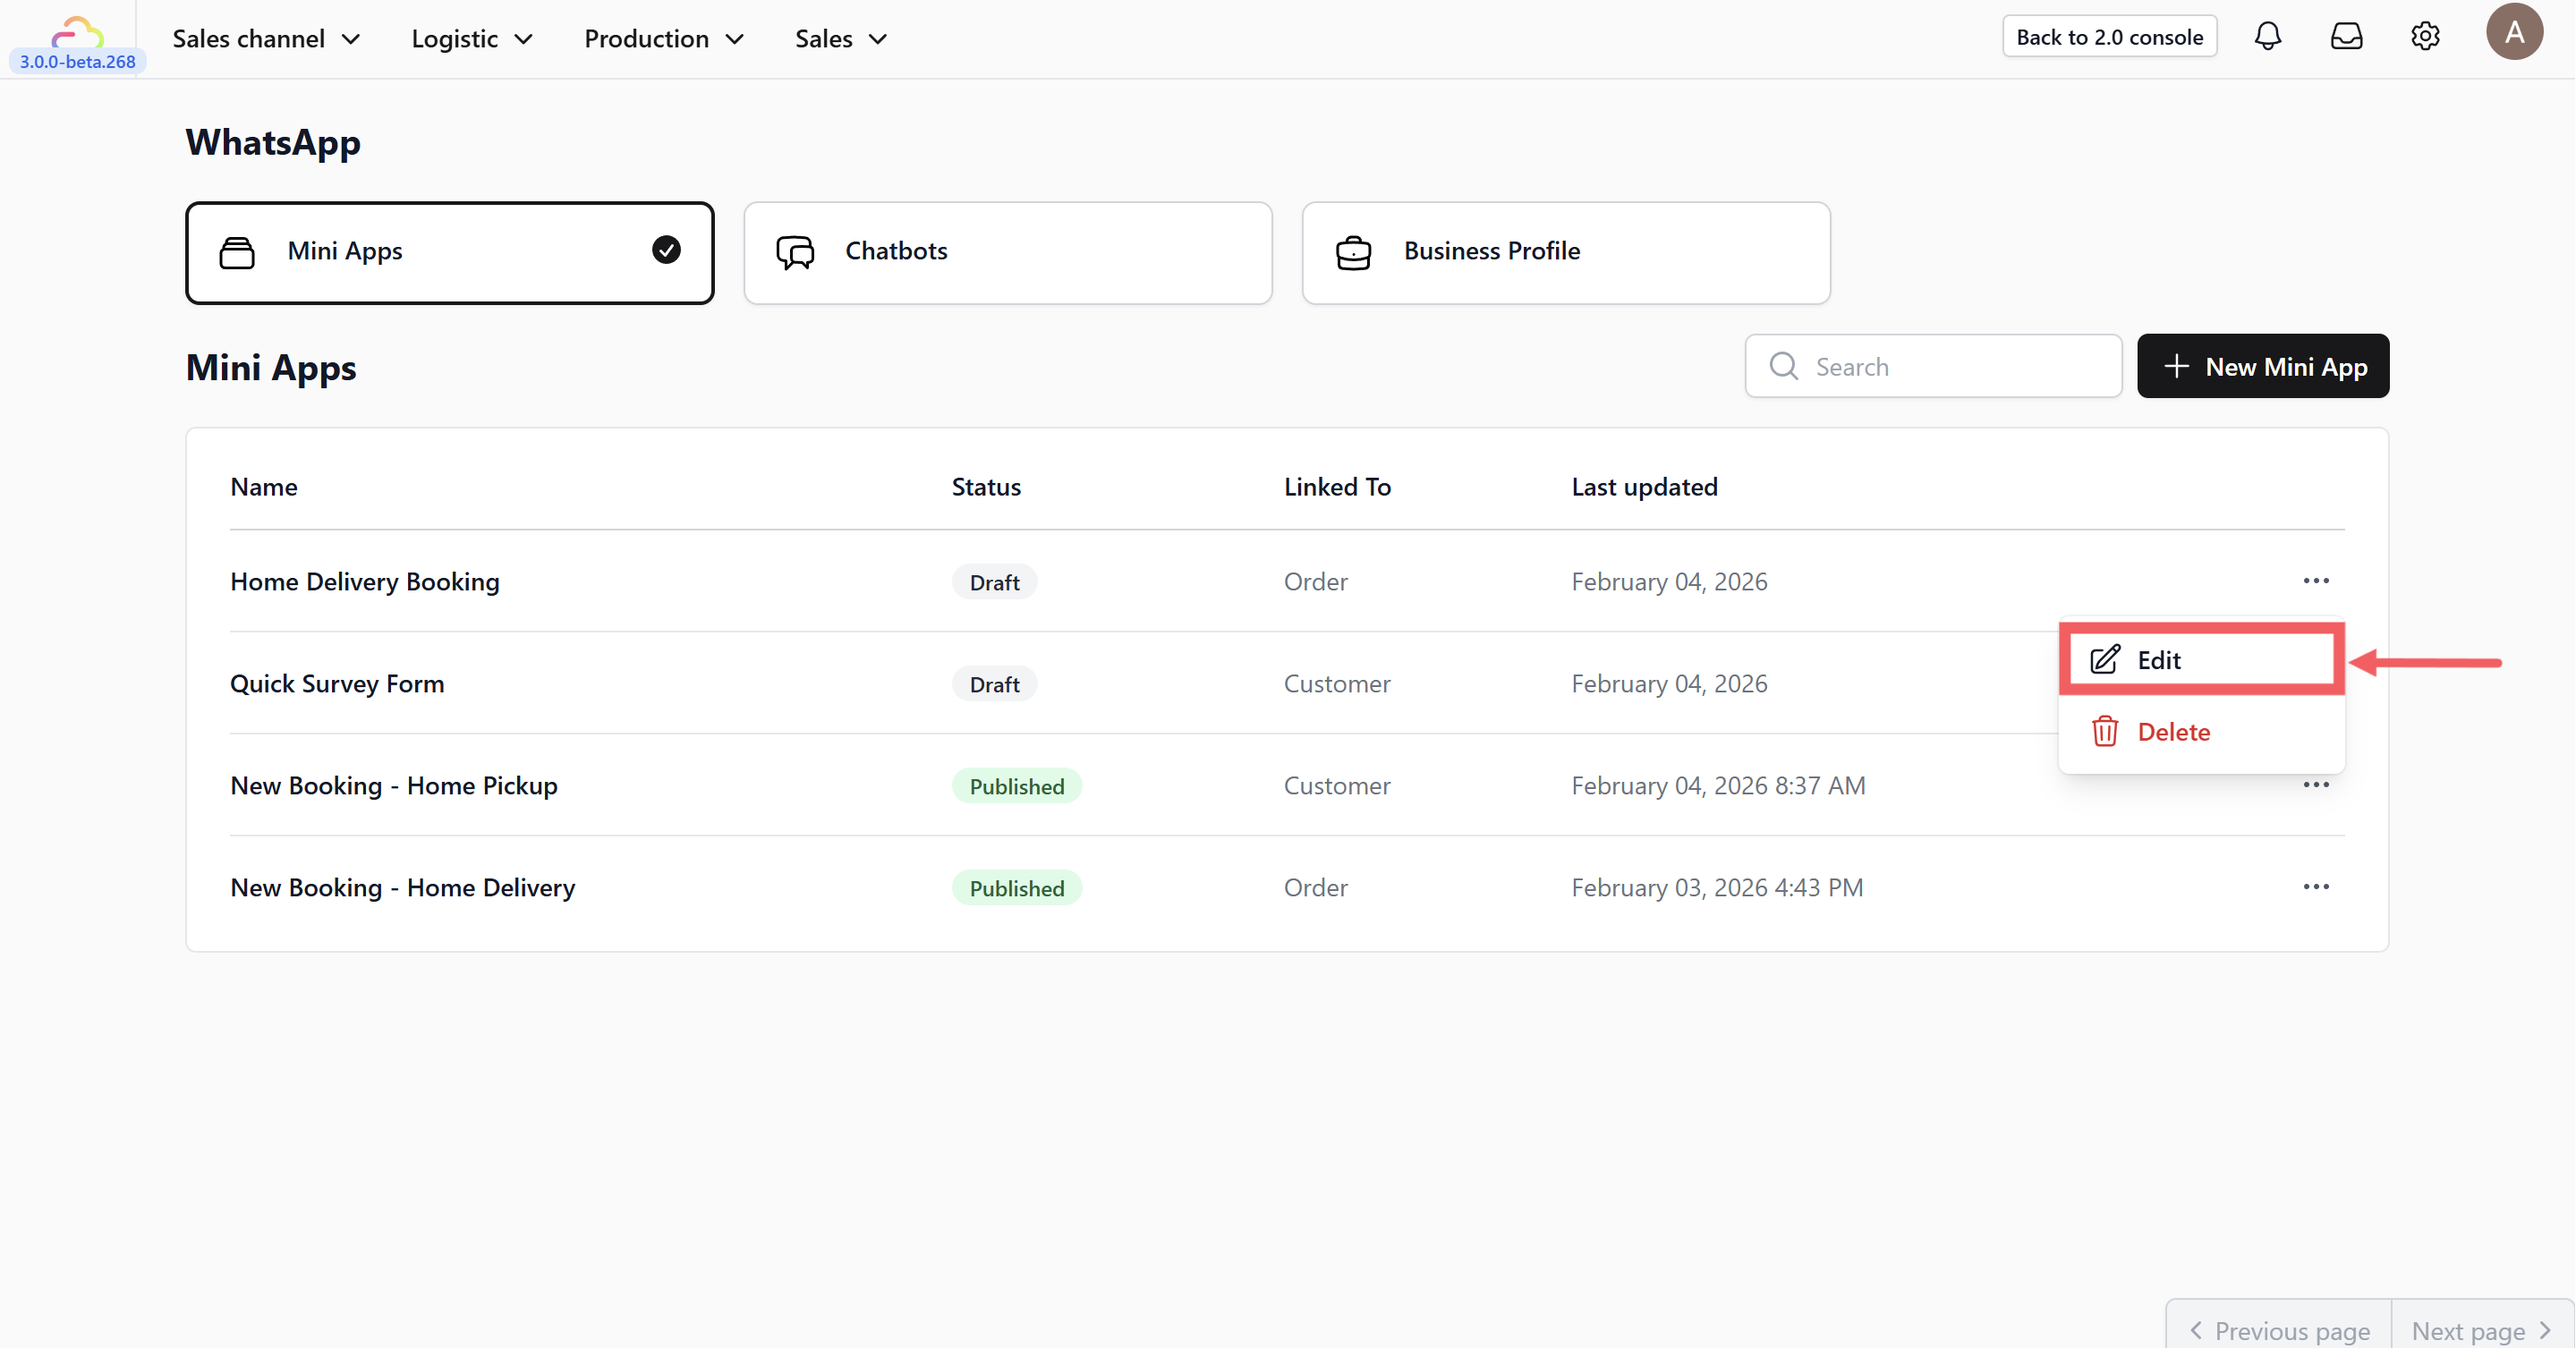Click Order in Home Delivery Booking row

click(x=1315, y=582)
